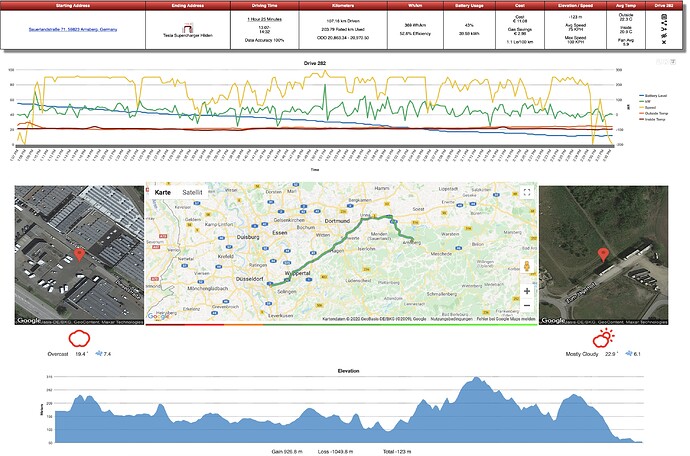690x456 pixels.
Task: Toggle fullscreen on the route map
Action: click(x=527, y=192)
